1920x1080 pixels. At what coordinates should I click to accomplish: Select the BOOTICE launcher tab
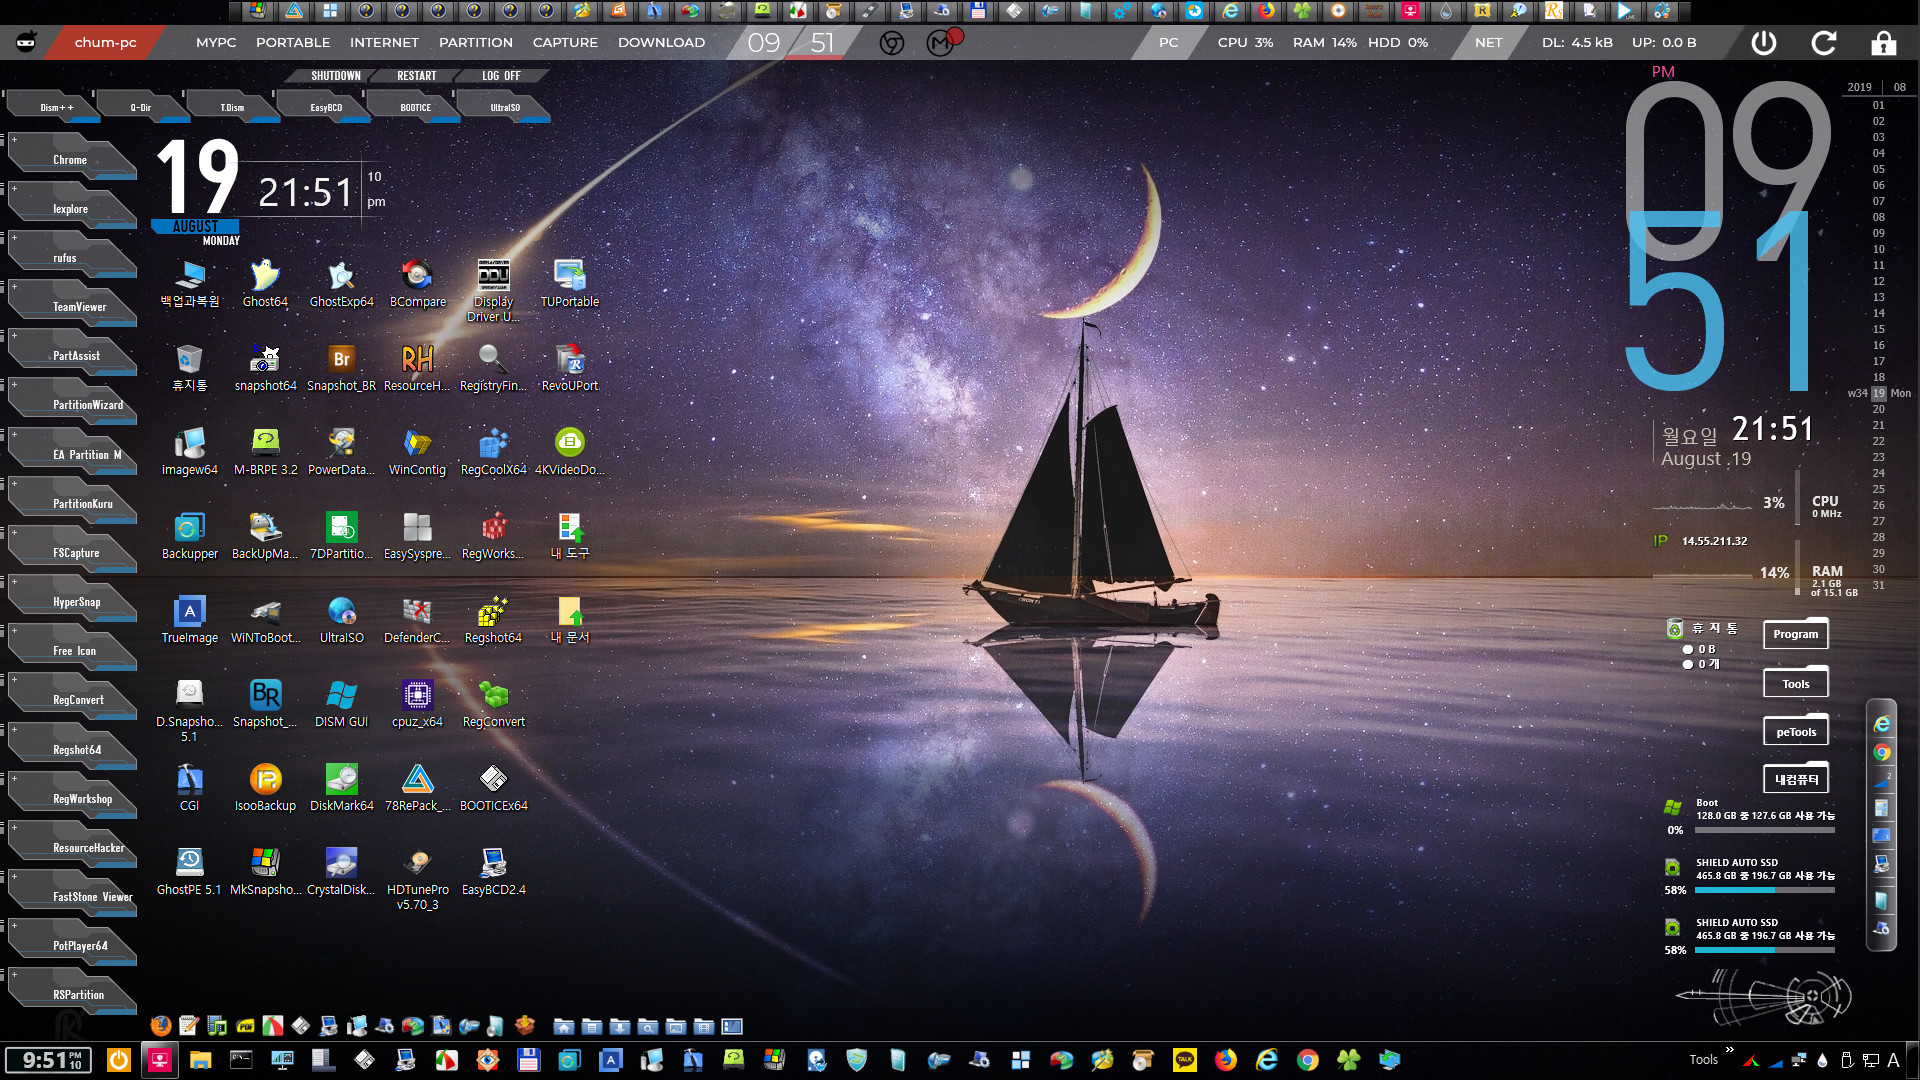(x=416, y=107)
